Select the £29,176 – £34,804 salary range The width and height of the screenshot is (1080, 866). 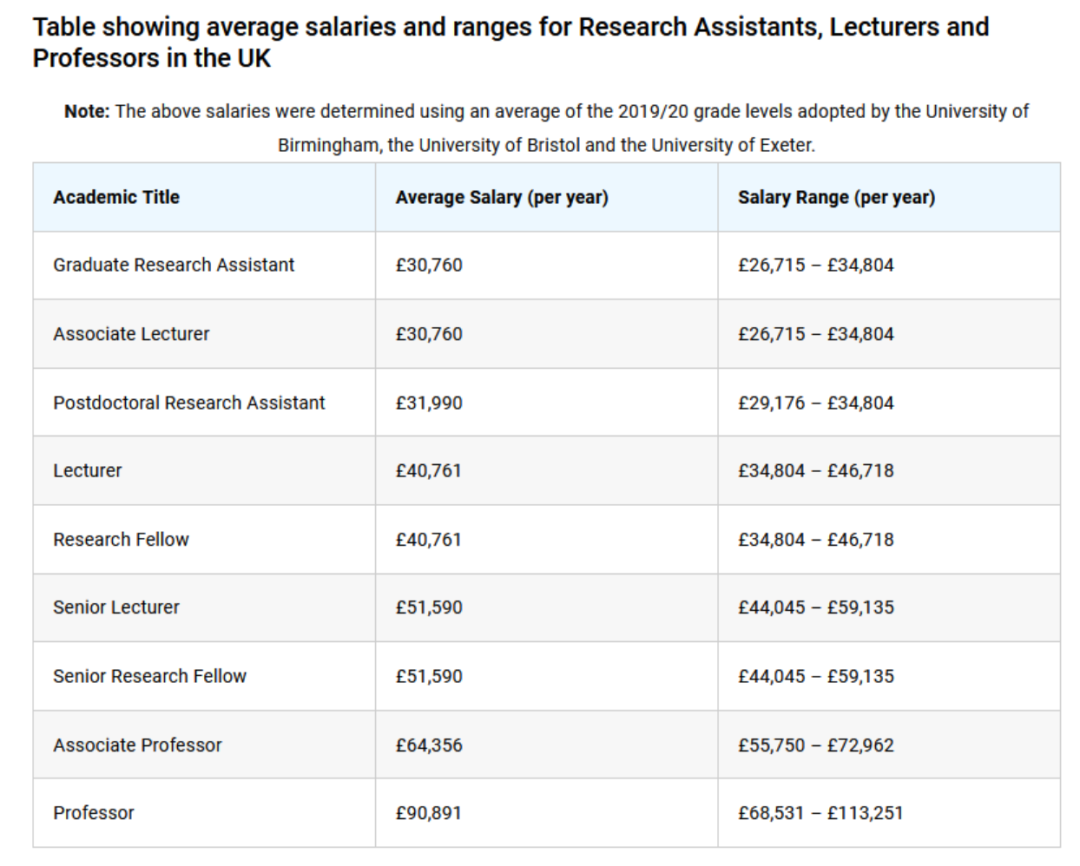click(x=816, y=403)
